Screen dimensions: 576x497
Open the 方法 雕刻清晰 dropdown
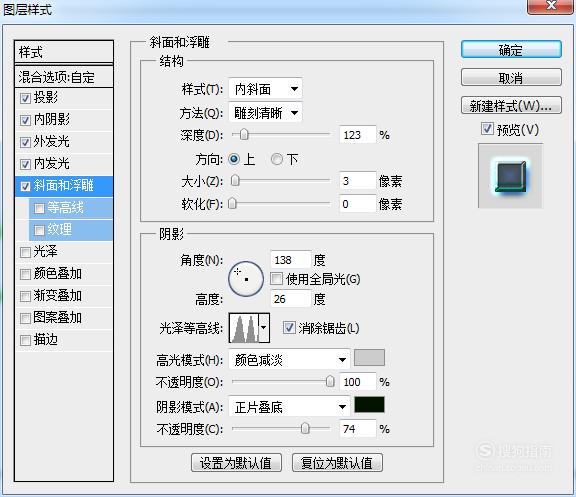(265, 113)
